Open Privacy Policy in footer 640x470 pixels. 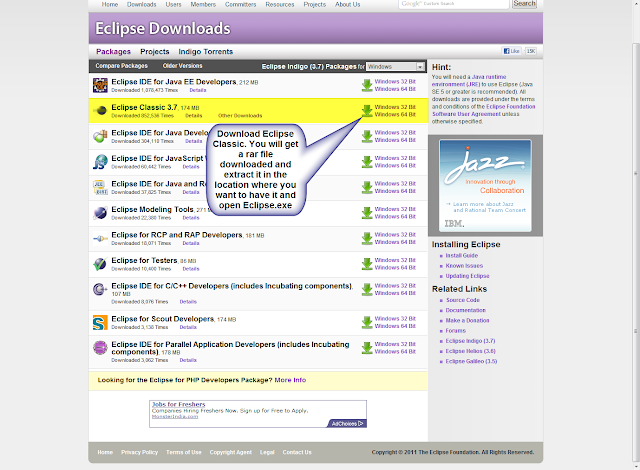point(140,452)
